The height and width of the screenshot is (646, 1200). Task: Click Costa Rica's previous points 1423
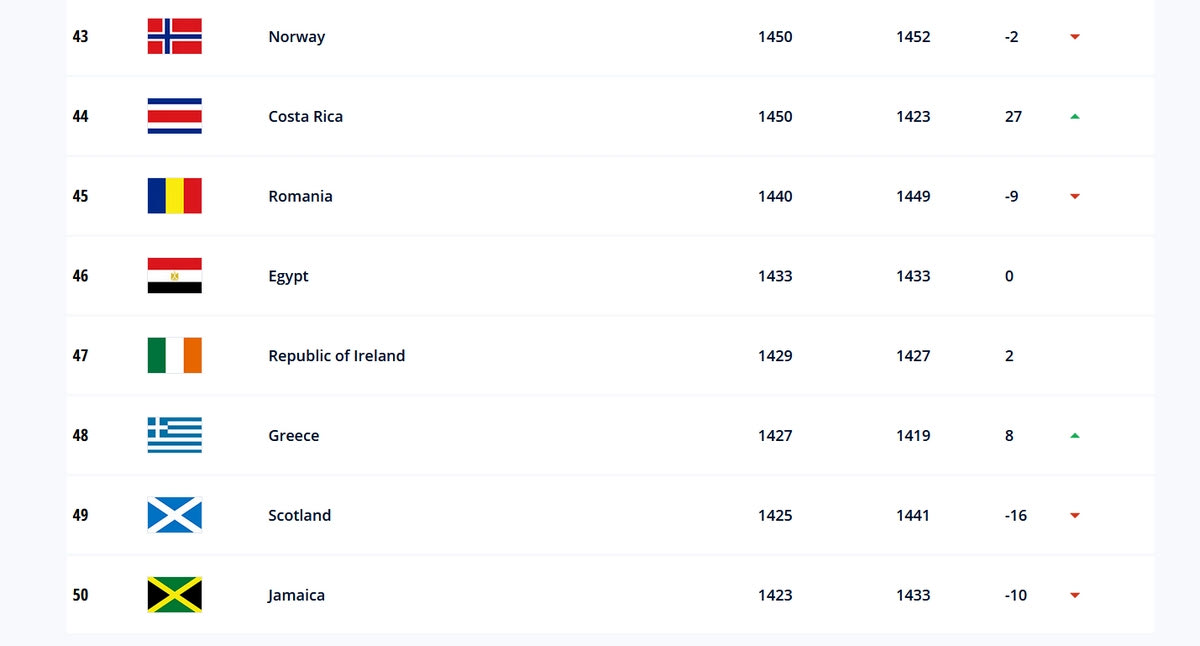(x=913, y=116)
